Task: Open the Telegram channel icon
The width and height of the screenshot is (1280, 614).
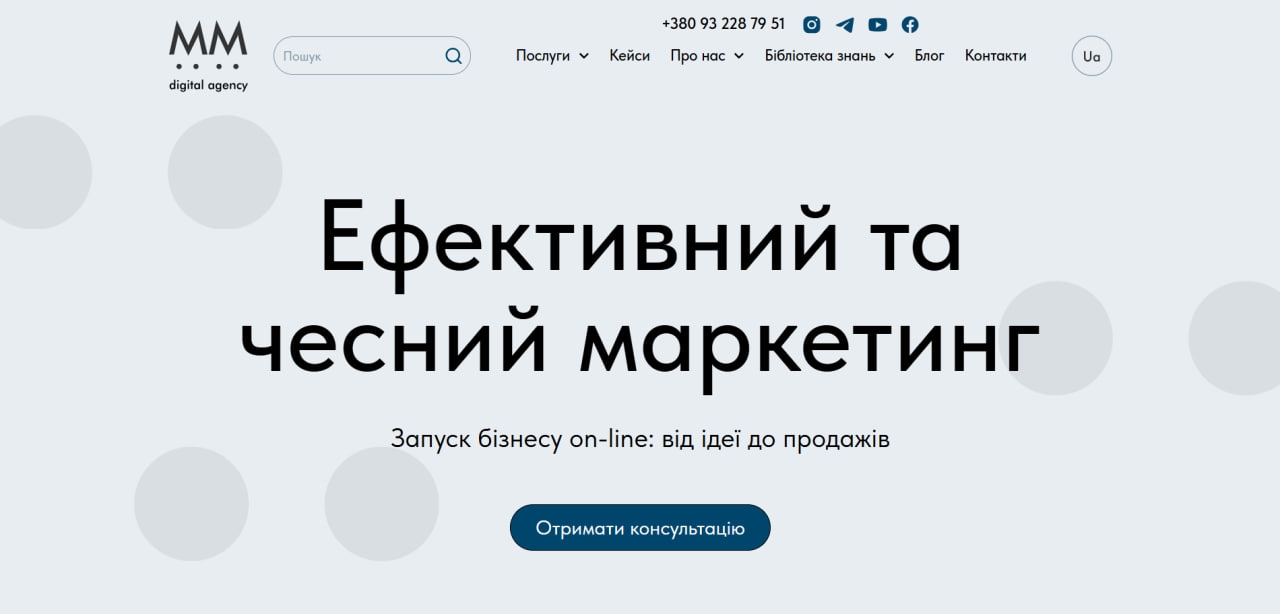Action: click(845, 25)
